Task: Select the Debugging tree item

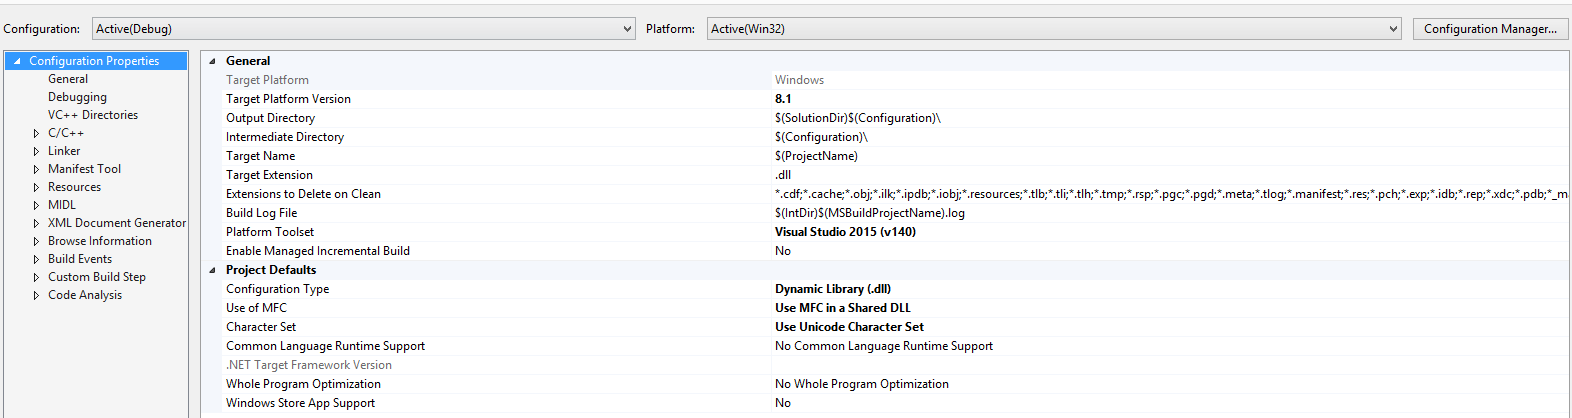Action: [x=77, y=97]
